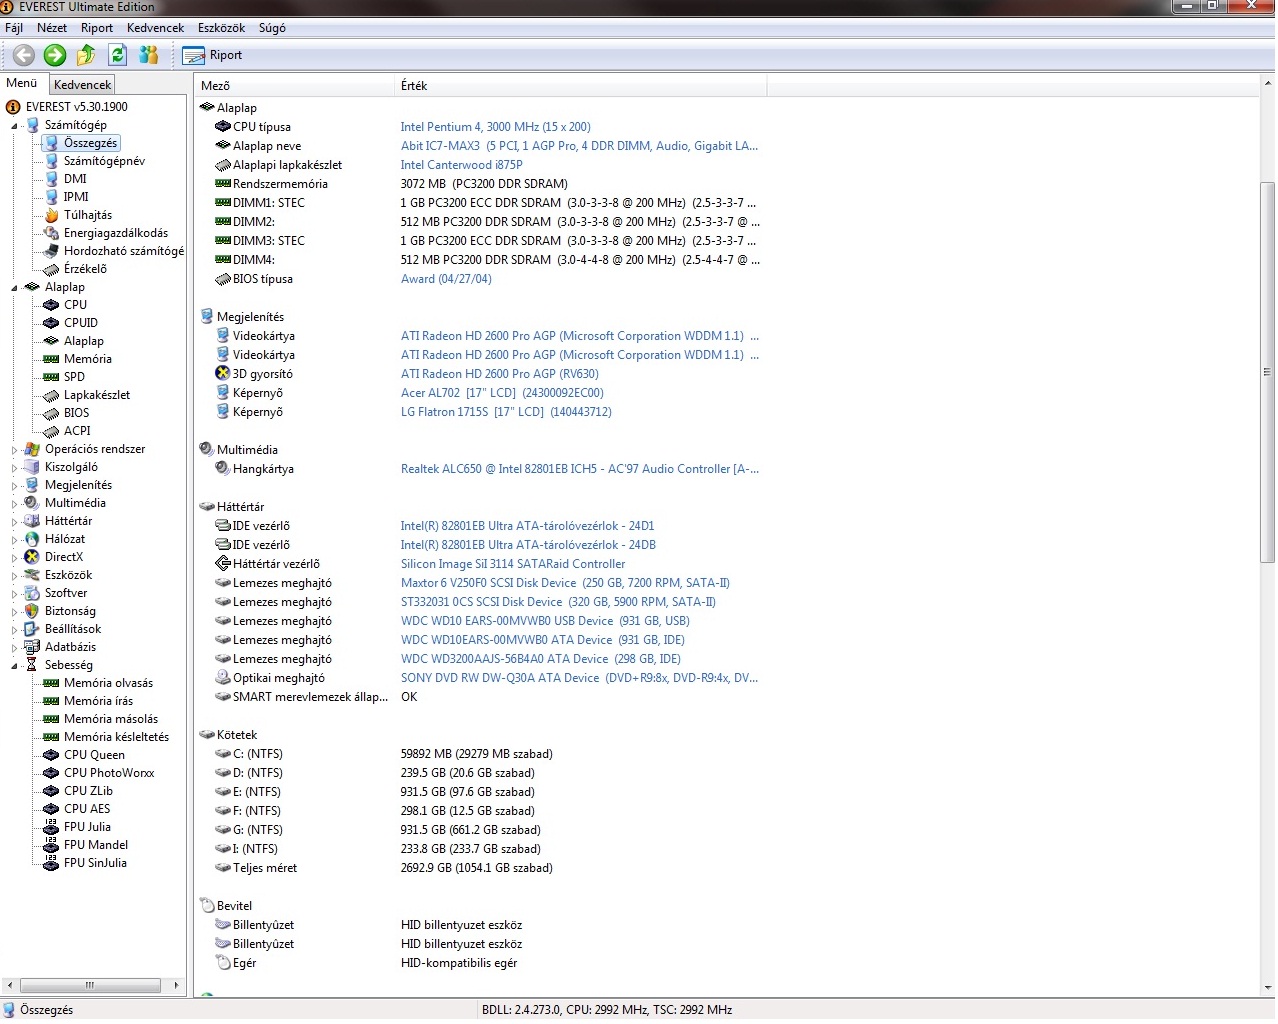Expand the Operációs rendszer tree node

[x=15, y=450]
